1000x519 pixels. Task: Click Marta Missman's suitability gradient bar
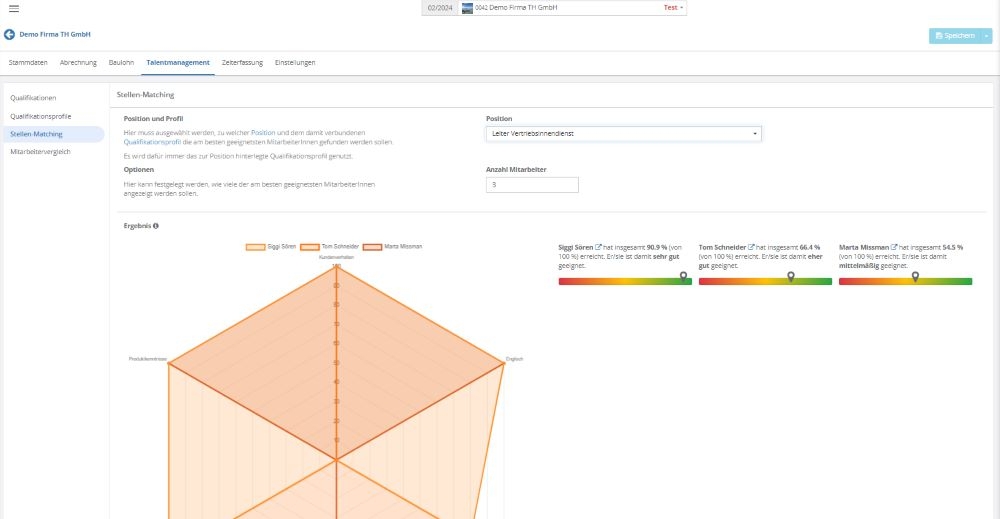tap(906, 281)
